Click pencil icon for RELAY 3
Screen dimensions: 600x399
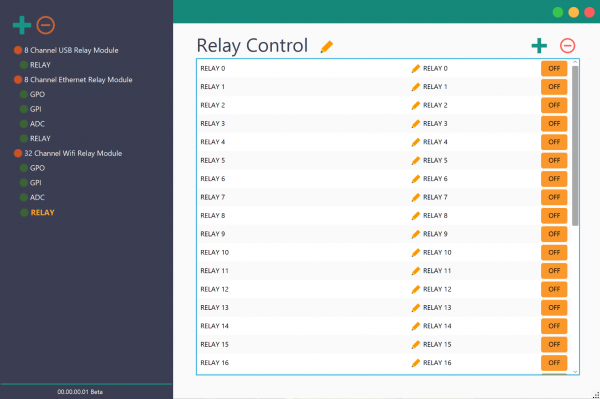click(x=416, y=124)
